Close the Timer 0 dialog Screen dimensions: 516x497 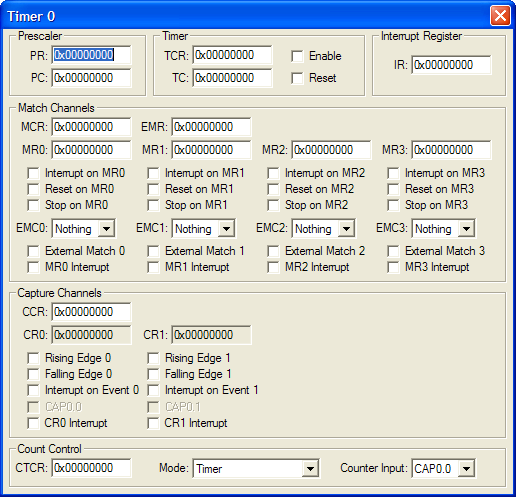coord(500,16)
